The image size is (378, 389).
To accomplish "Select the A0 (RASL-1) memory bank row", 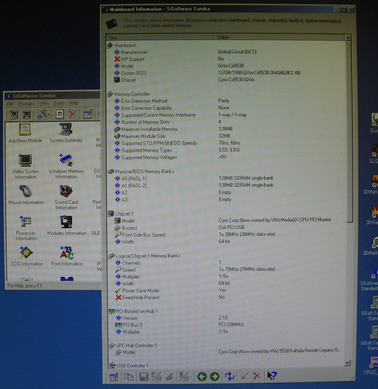I will pyautogui.click(x=227, y=178).
